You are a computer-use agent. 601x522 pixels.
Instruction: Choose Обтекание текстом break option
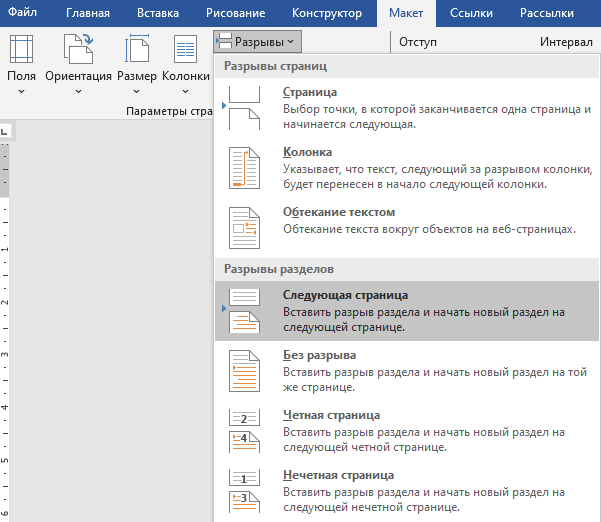click(x=407, y=228)
